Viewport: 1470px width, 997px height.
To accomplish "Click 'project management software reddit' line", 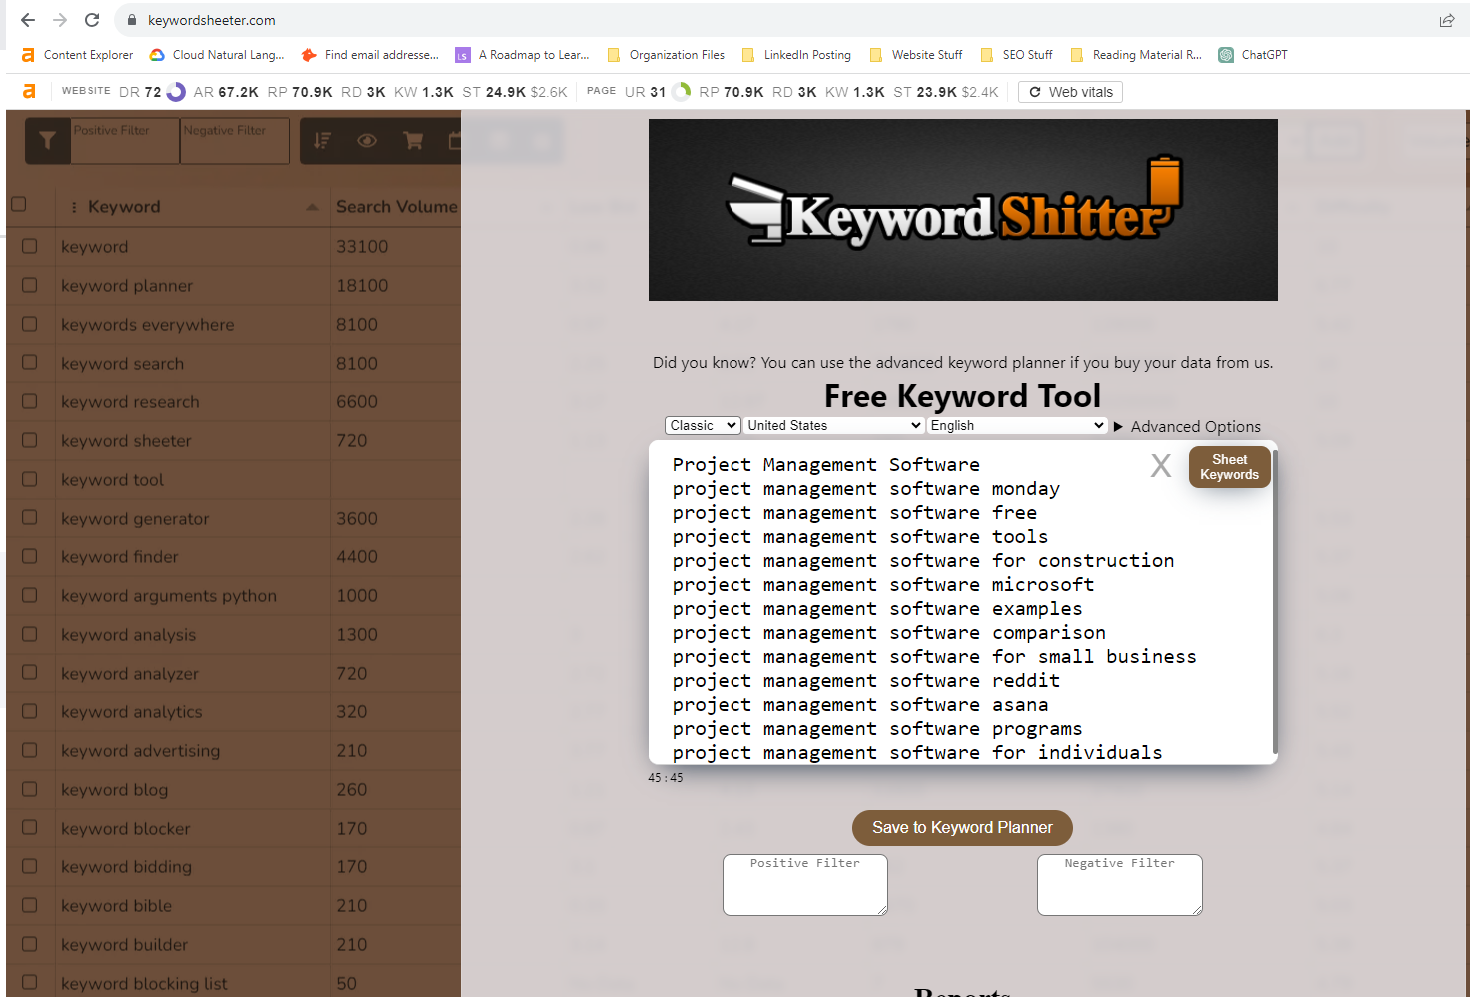I will click(866, 681).
